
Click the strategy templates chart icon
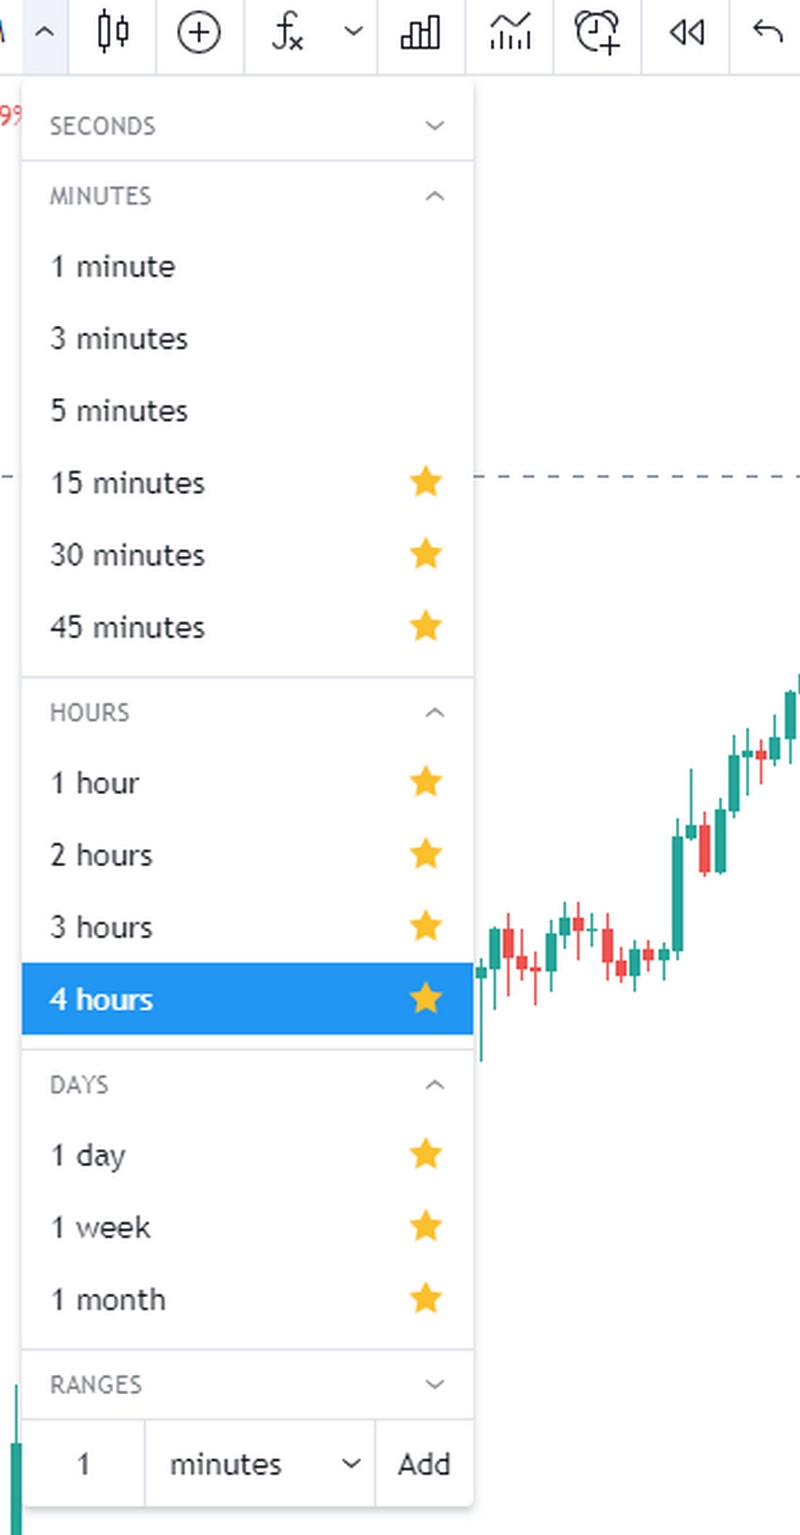(x=510, y=33)
